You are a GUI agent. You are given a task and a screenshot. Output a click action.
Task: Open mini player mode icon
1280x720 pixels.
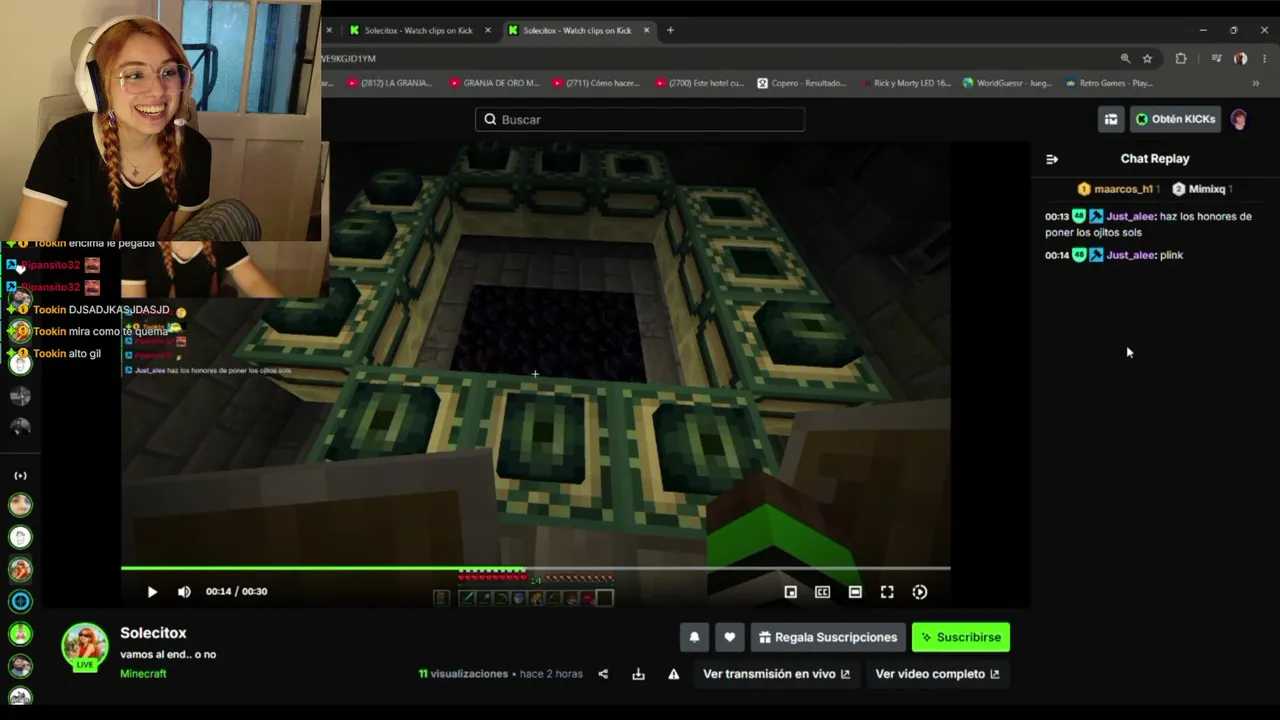(790, 592)
